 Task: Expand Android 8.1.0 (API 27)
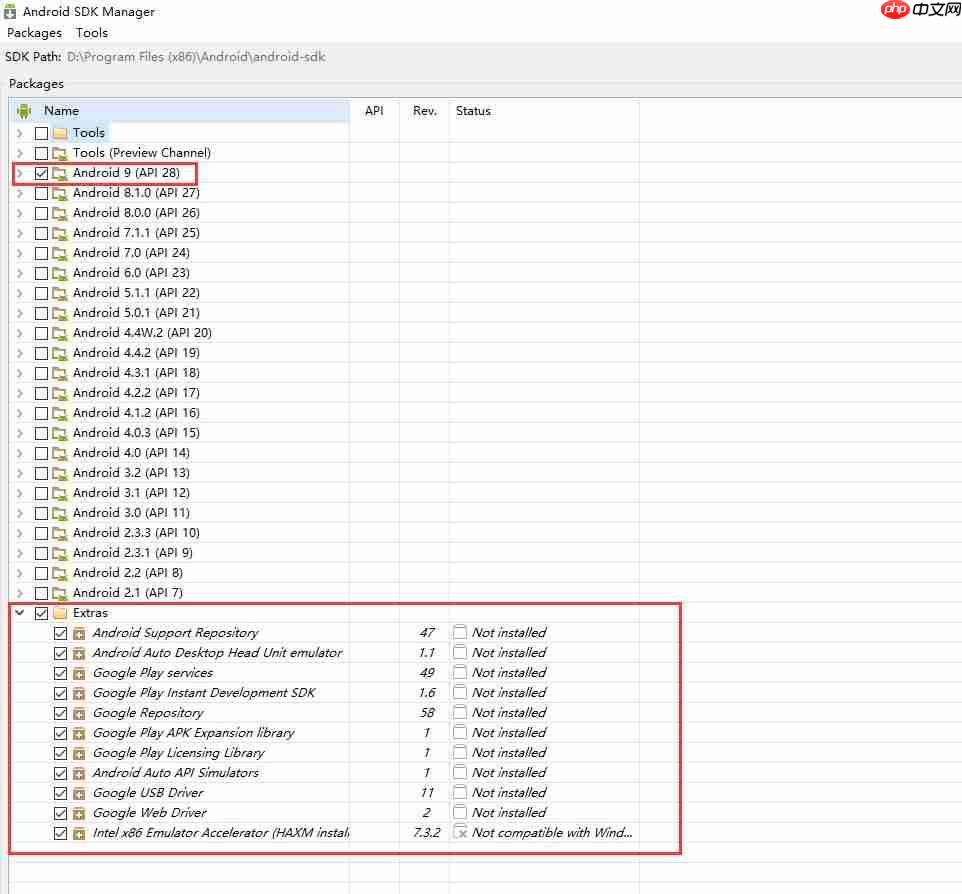19,192
